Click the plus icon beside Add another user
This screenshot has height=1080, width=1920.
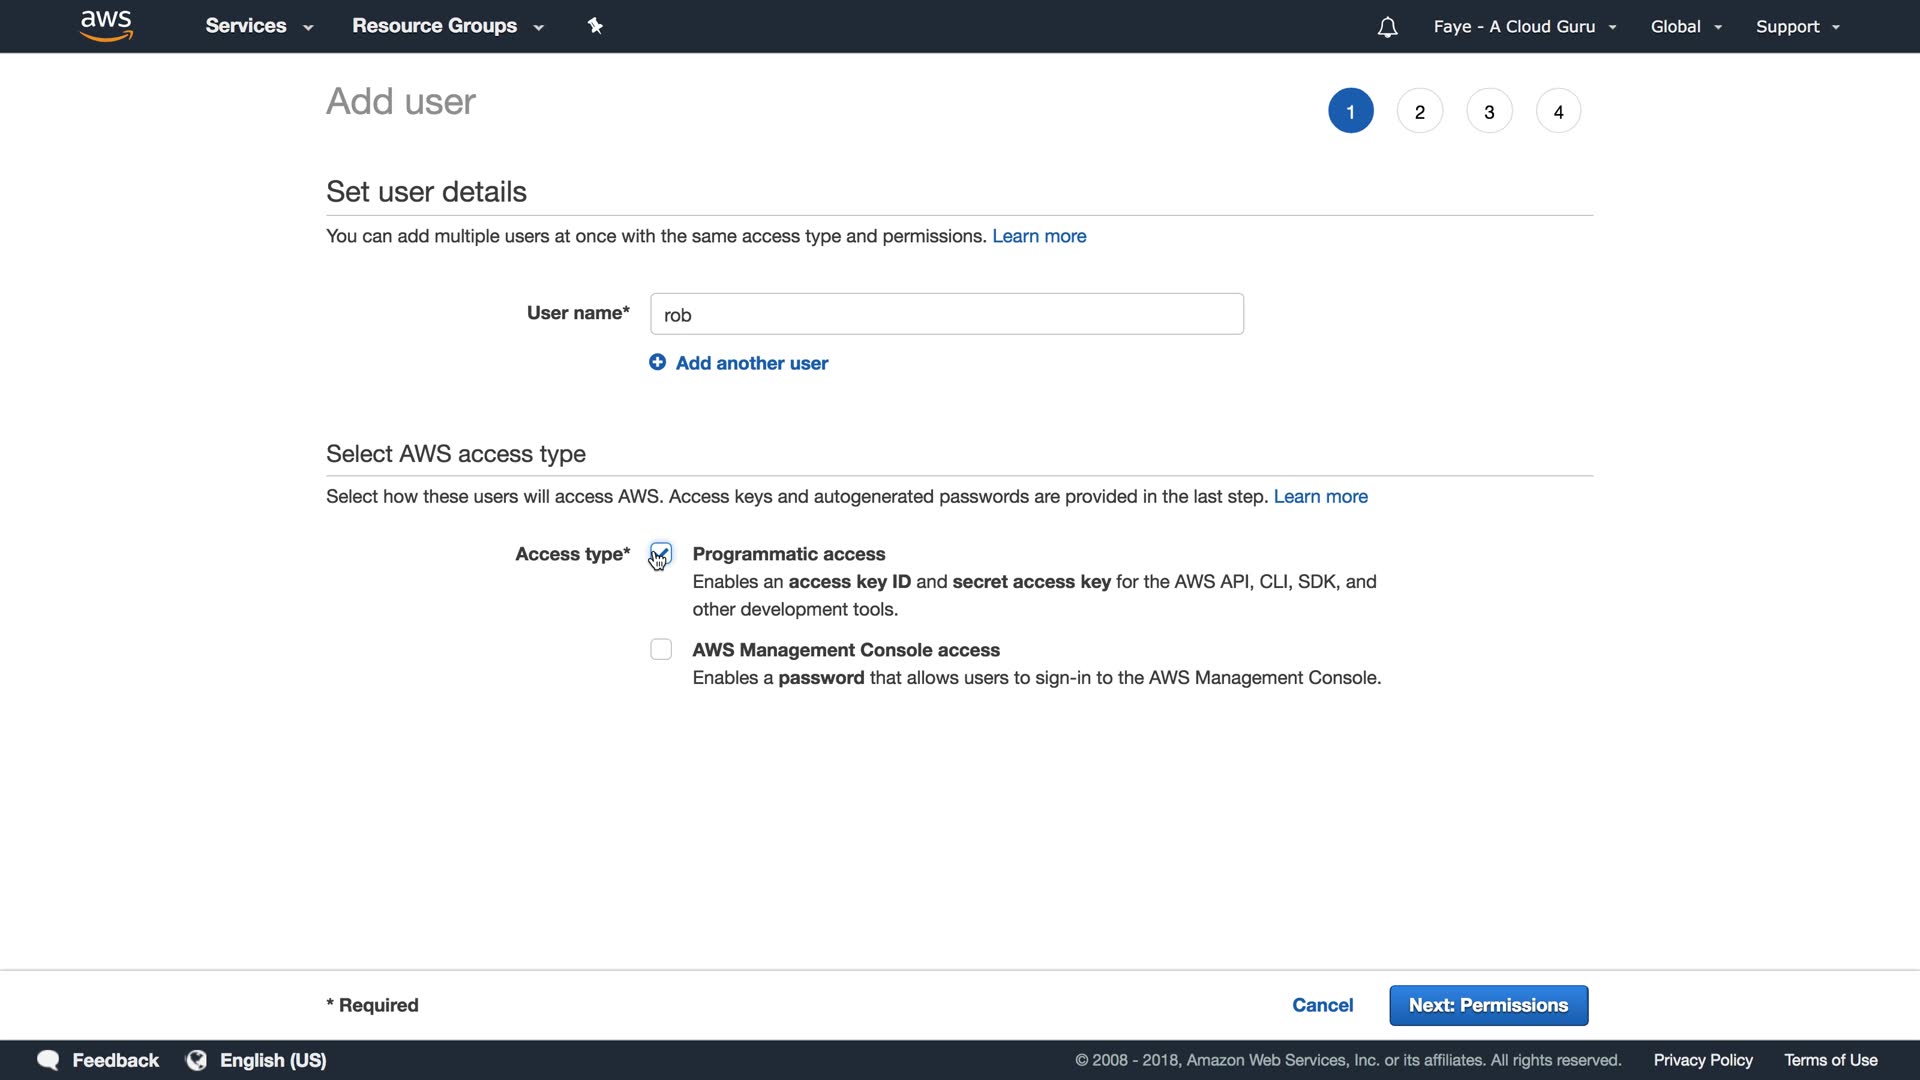point(657,362)
